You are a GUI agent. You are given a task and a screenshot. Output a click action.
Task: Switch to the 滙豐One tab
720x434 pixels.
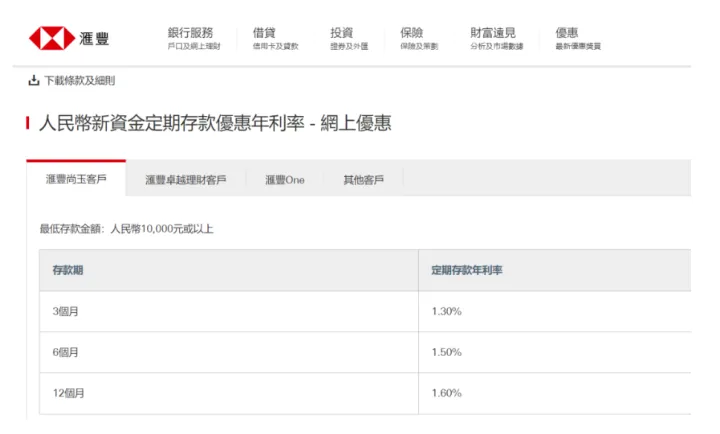pos(284,180)
